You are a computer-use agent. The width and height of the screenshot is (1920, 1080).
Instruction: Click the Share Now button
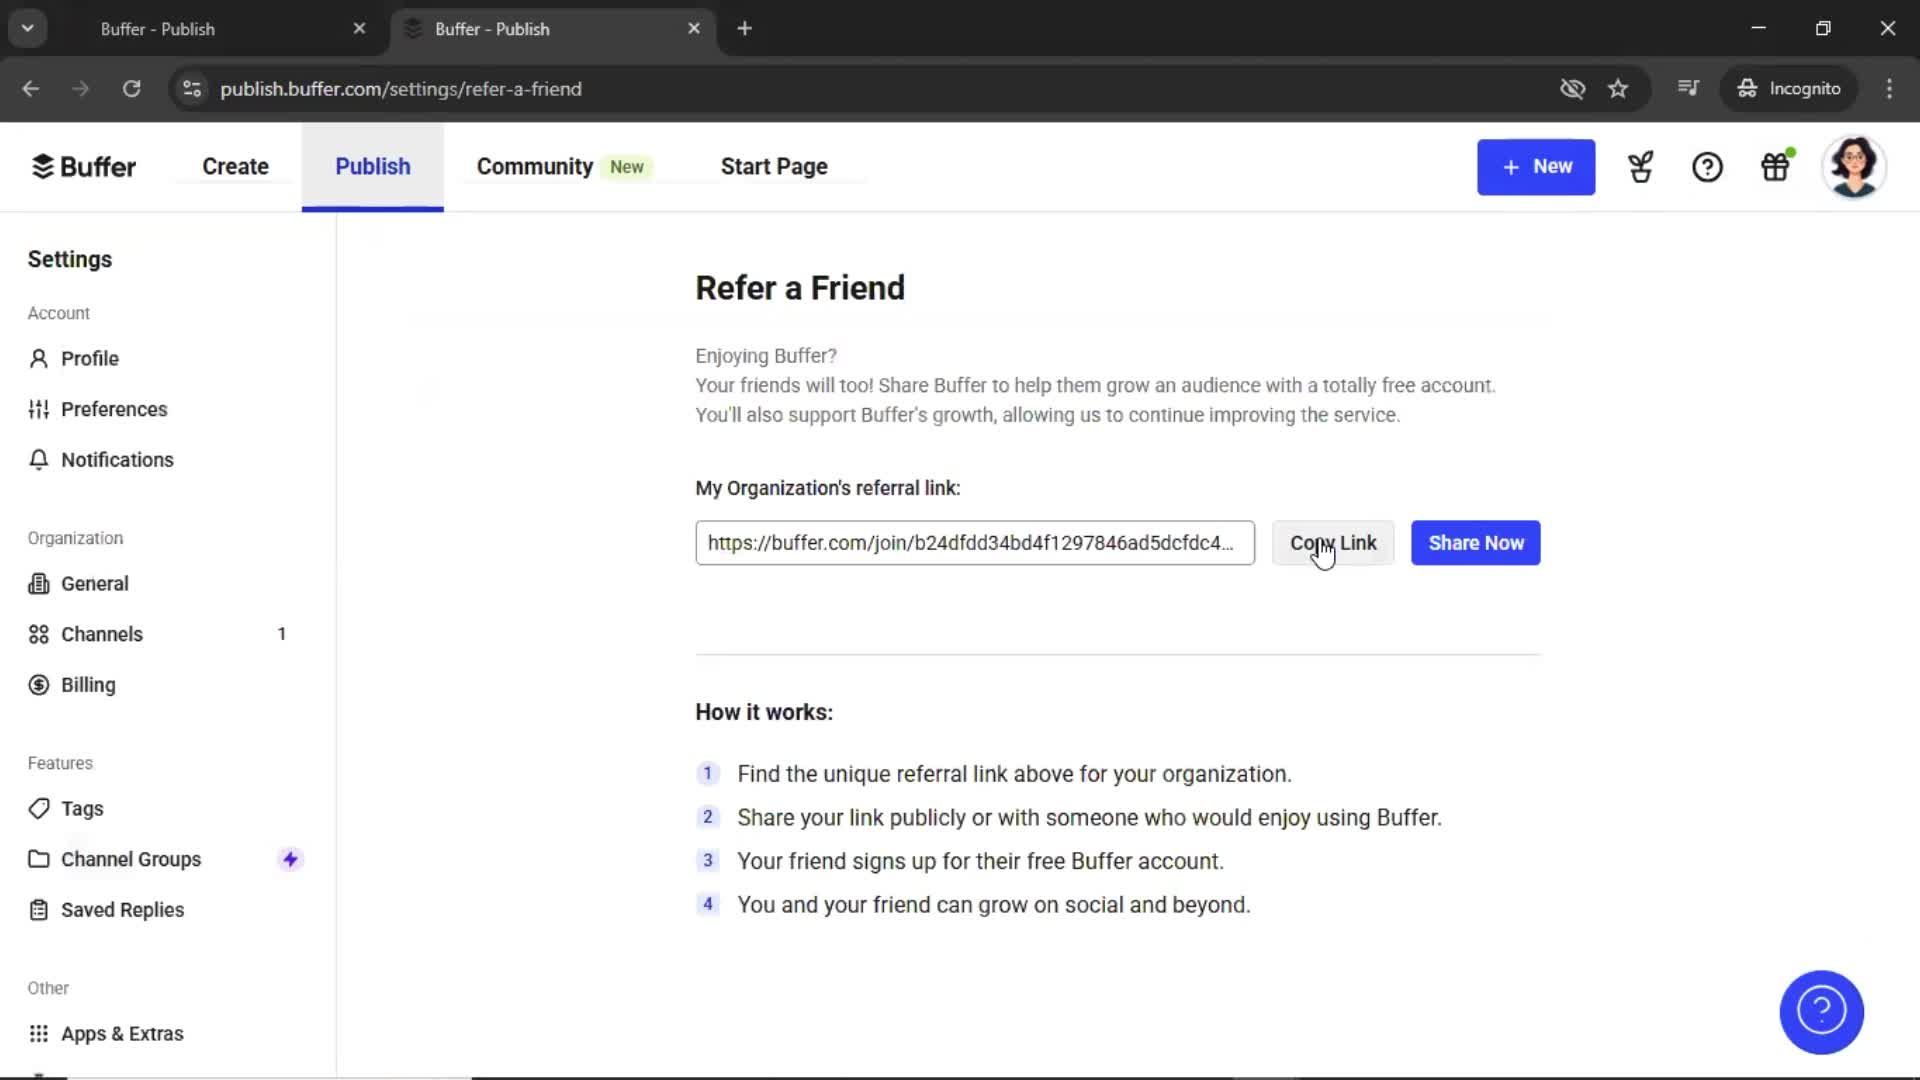(1476, 542)
